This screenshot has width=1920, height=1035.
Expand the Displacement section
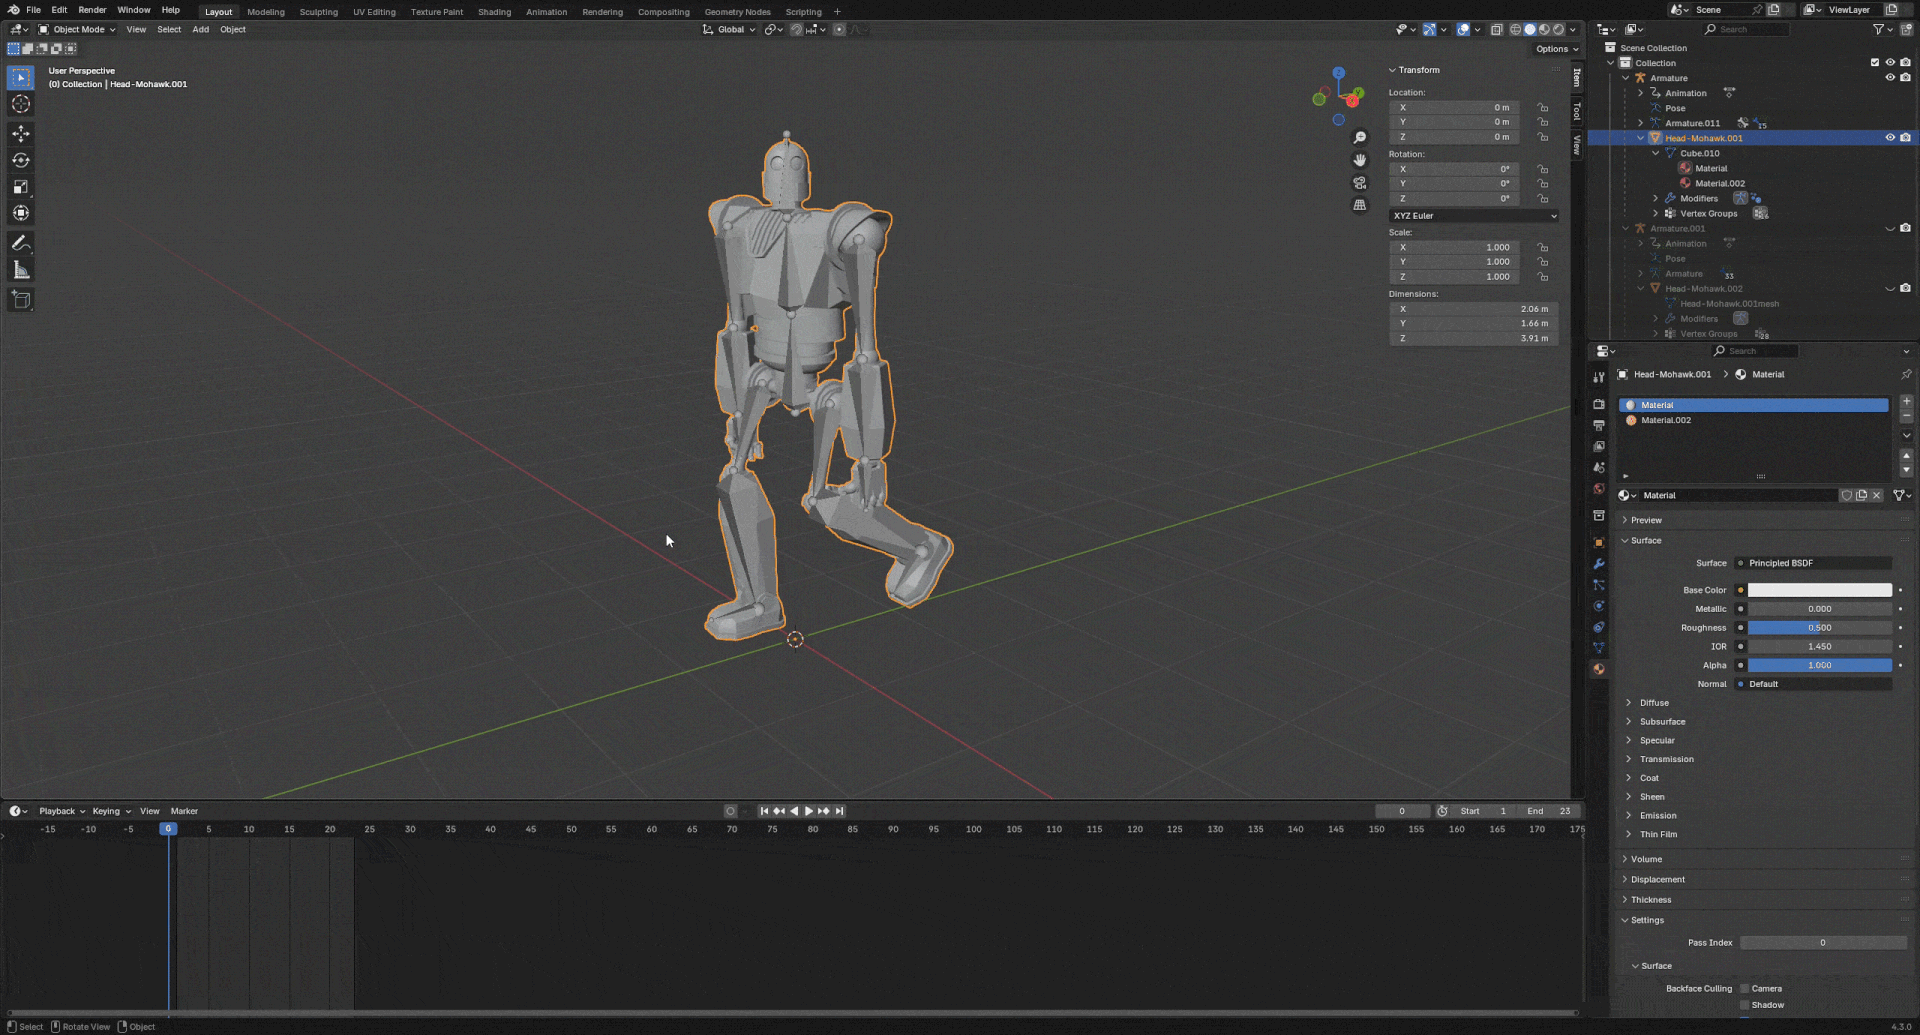click(x=1657, y=880)
